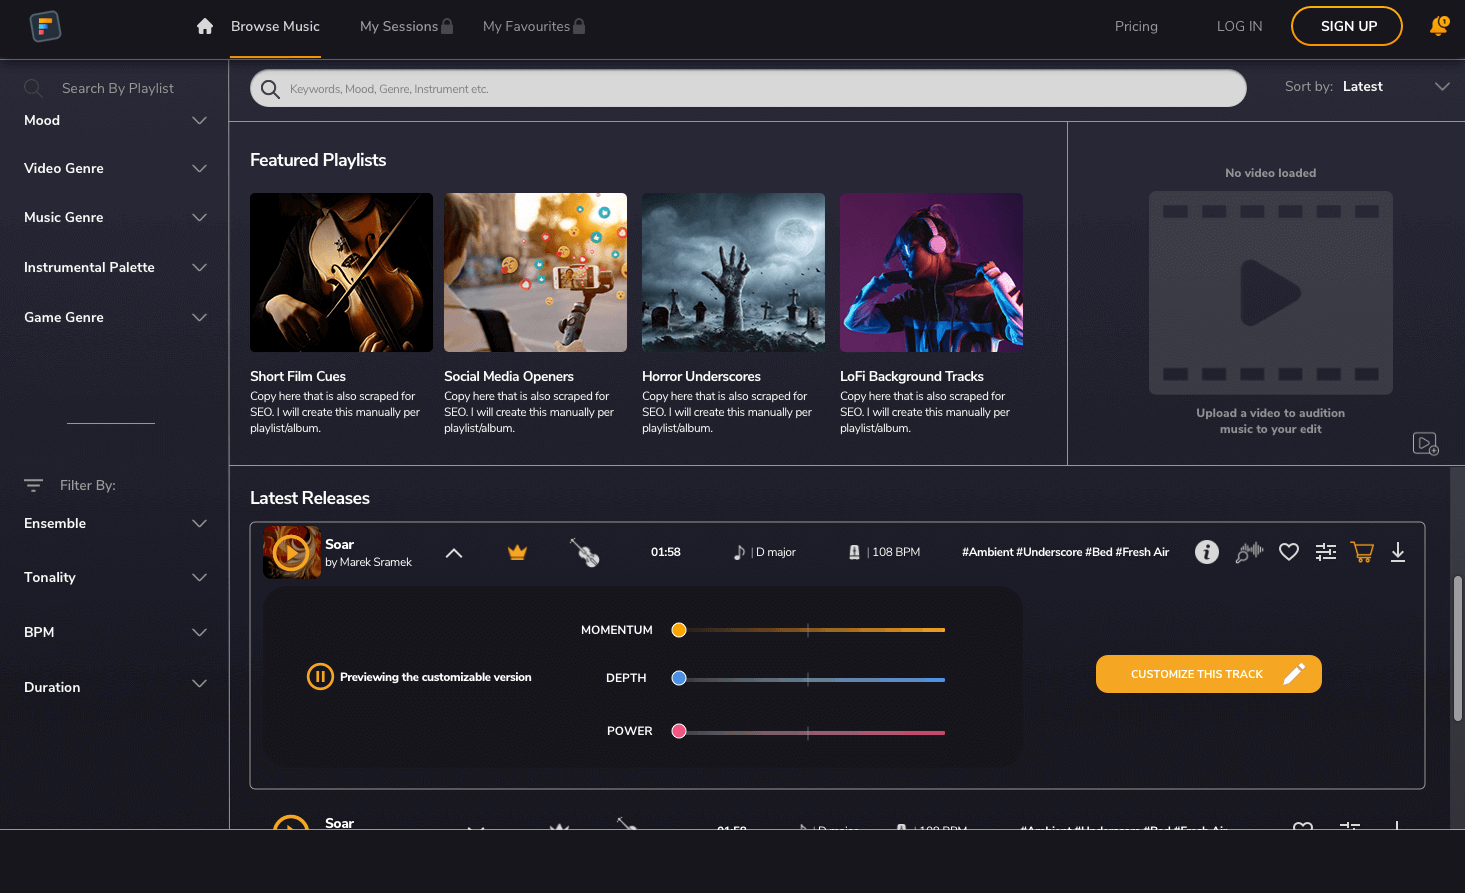Click the Filter By lines icon
The height and width of the screenshot is (893, 1465).
[x=33, y=485]
